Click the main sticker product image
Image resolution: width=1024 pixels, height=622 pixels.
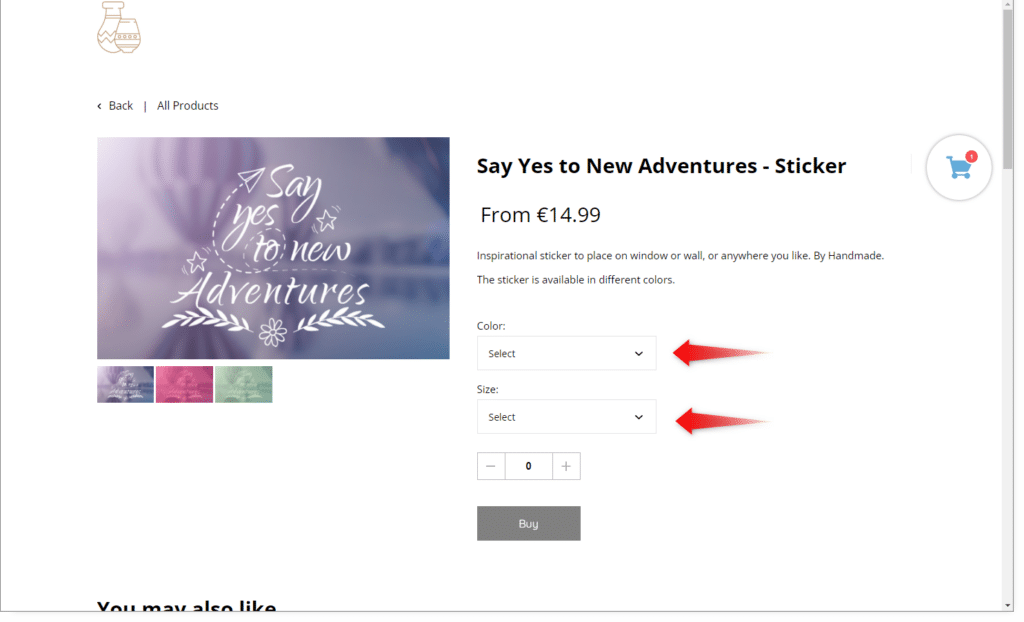pyautogui.click(x=273, y=248)
